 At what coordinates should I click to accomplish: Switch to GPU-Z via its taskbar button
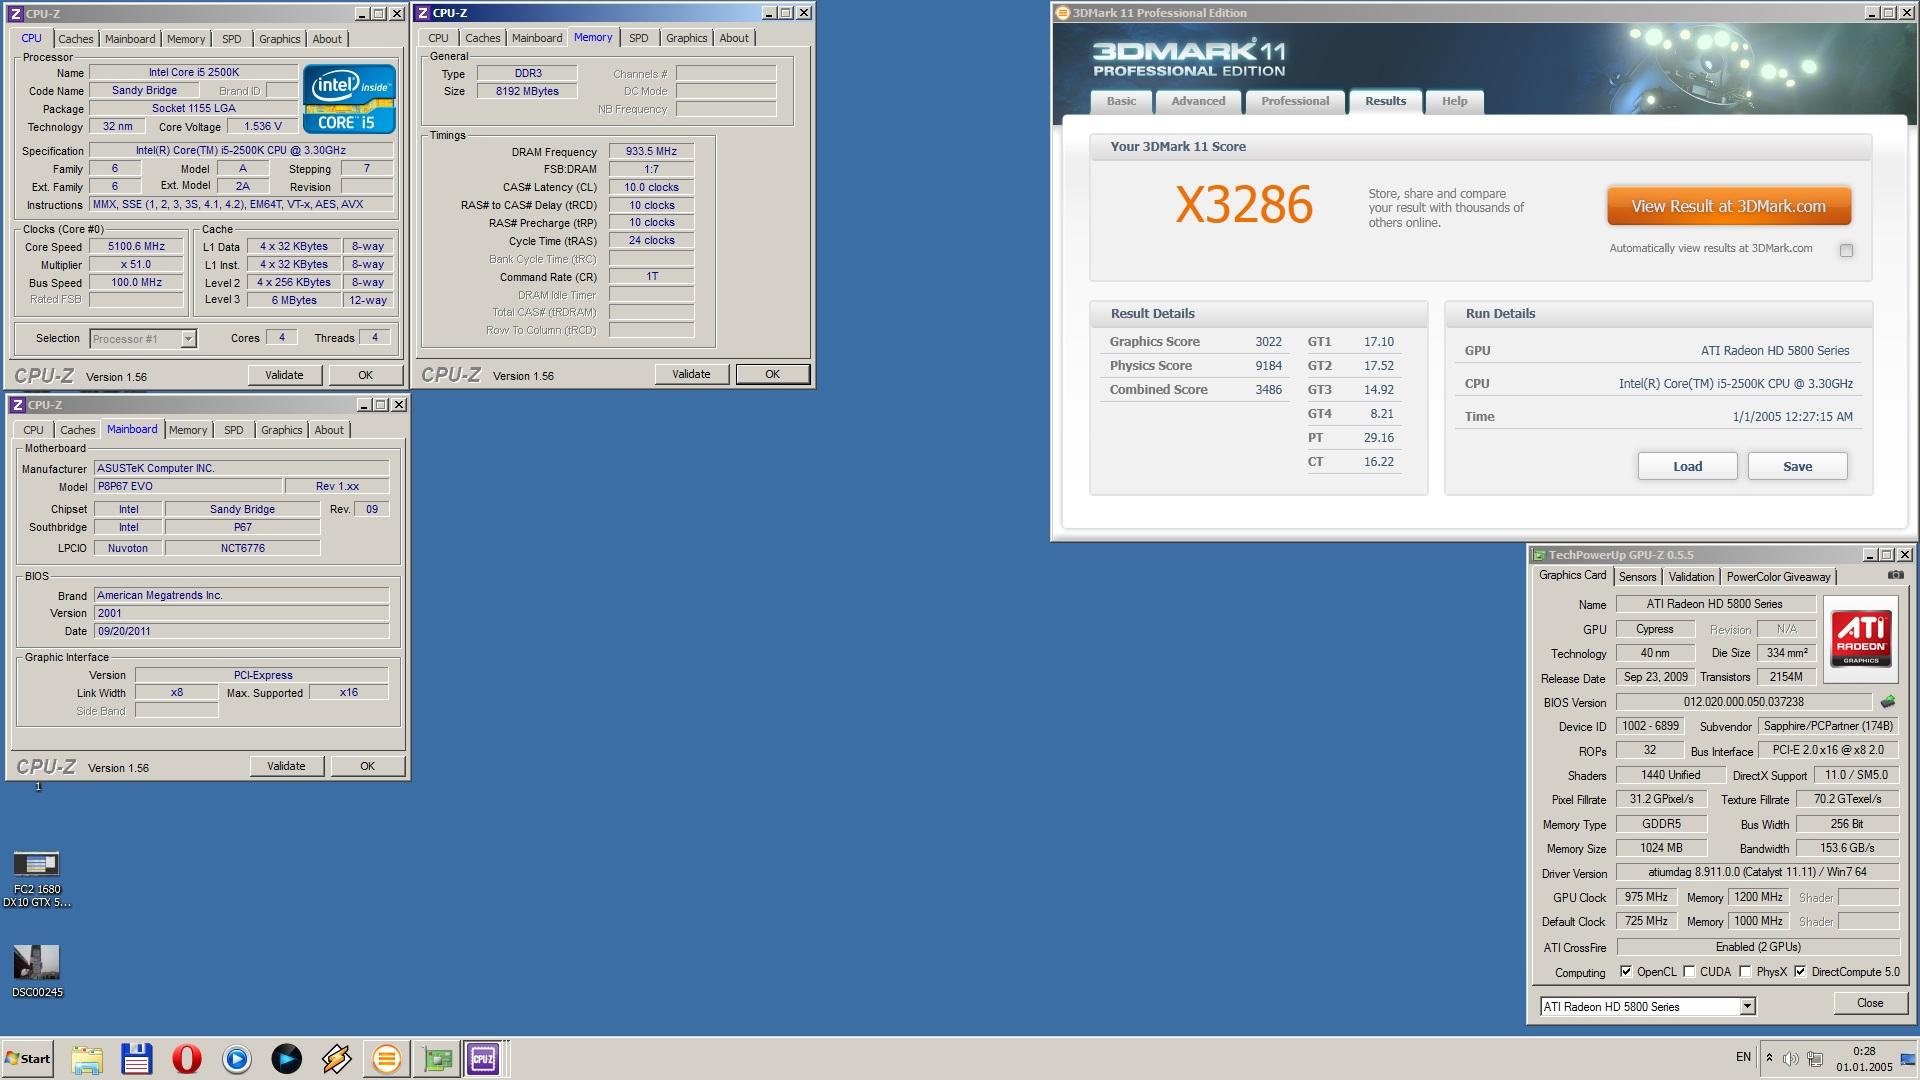437,1058
